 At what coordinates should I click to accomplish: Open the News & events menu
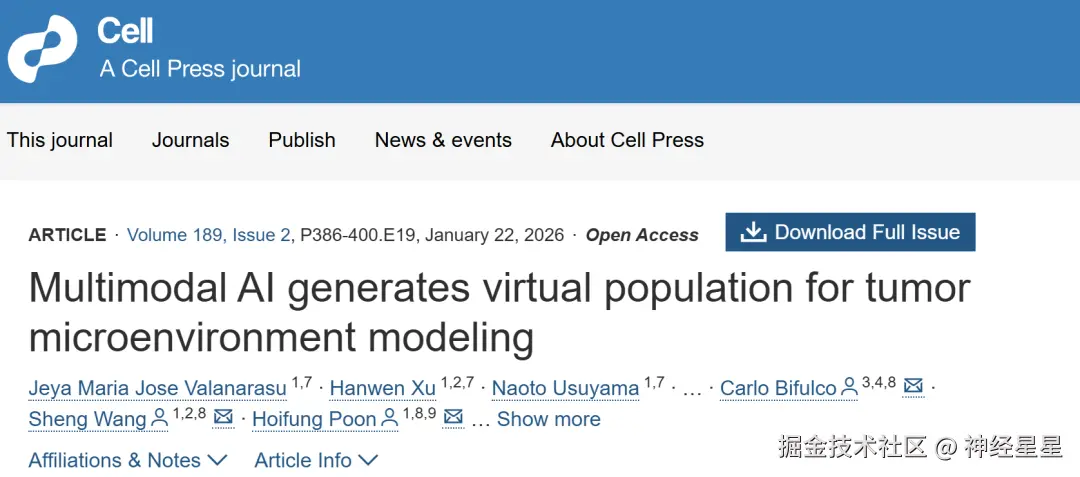[443, 140]
